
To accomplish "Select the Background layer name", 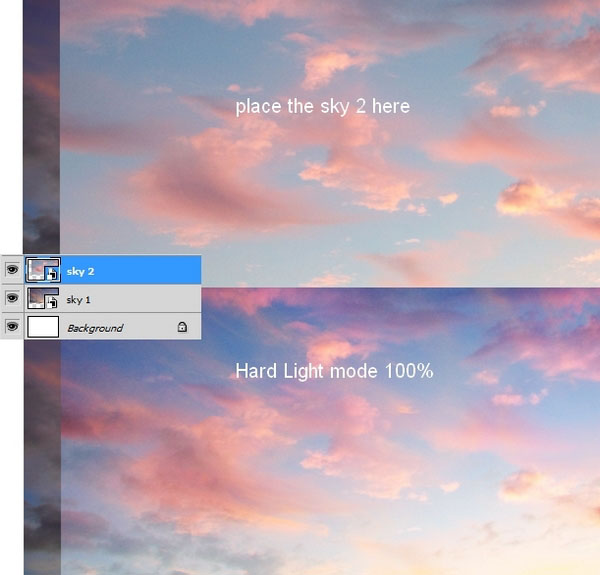I will pos(95,328).
